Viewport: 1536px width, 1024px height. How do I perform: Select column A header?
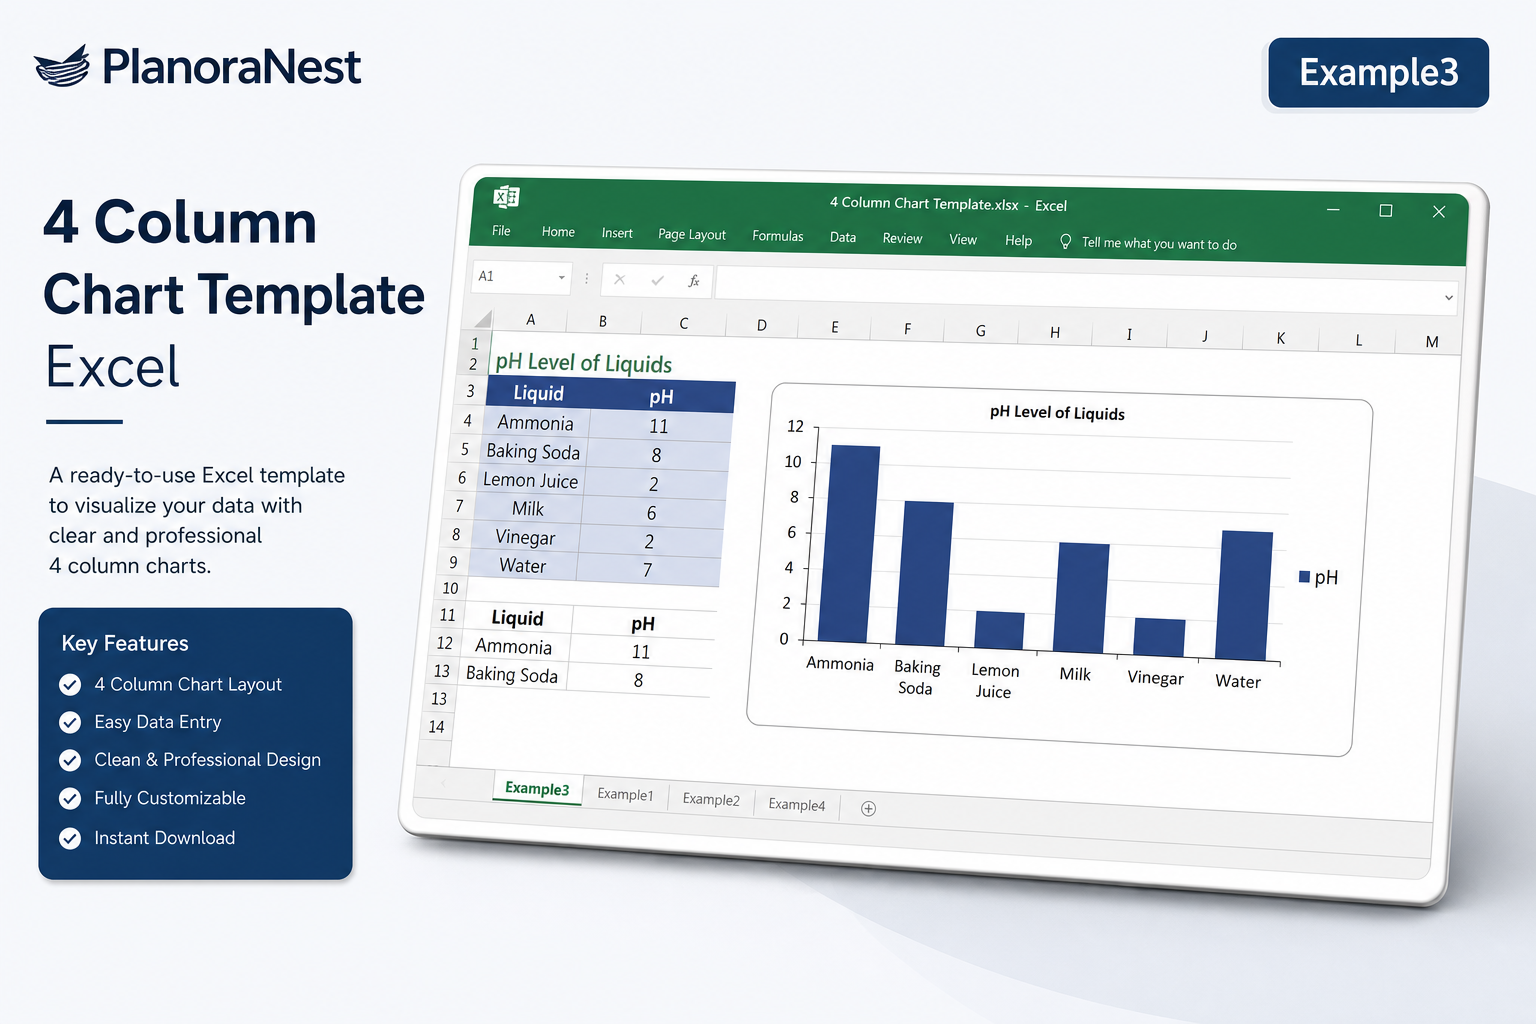coord(530,320)
